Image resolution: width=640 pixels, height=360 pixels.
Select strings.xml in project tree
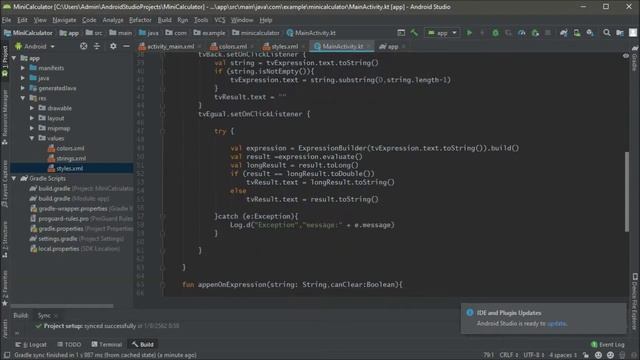(x=71, y=158)
